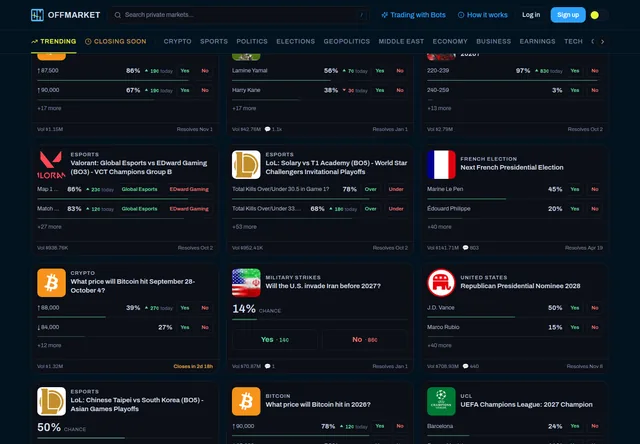Image resolution: width=640 pixels, height=444 pixels.
Task: Open the French flag election icon
Action: pyautogui.click(x=441, y=165)
